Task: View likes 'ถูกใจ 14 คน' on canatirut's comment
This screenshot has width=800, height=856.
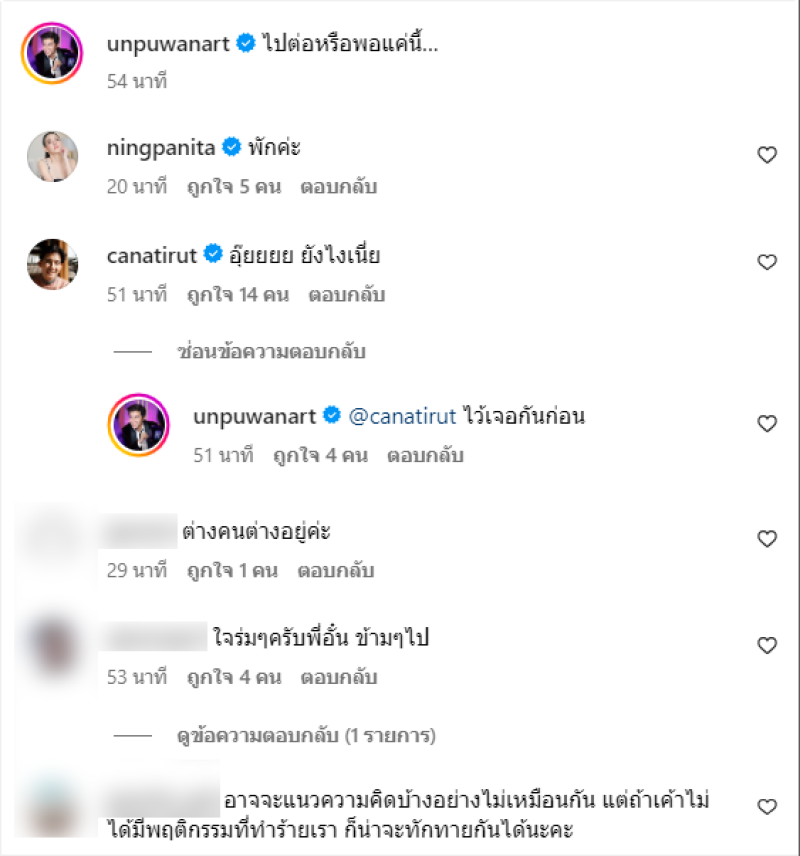Action: 238,295
